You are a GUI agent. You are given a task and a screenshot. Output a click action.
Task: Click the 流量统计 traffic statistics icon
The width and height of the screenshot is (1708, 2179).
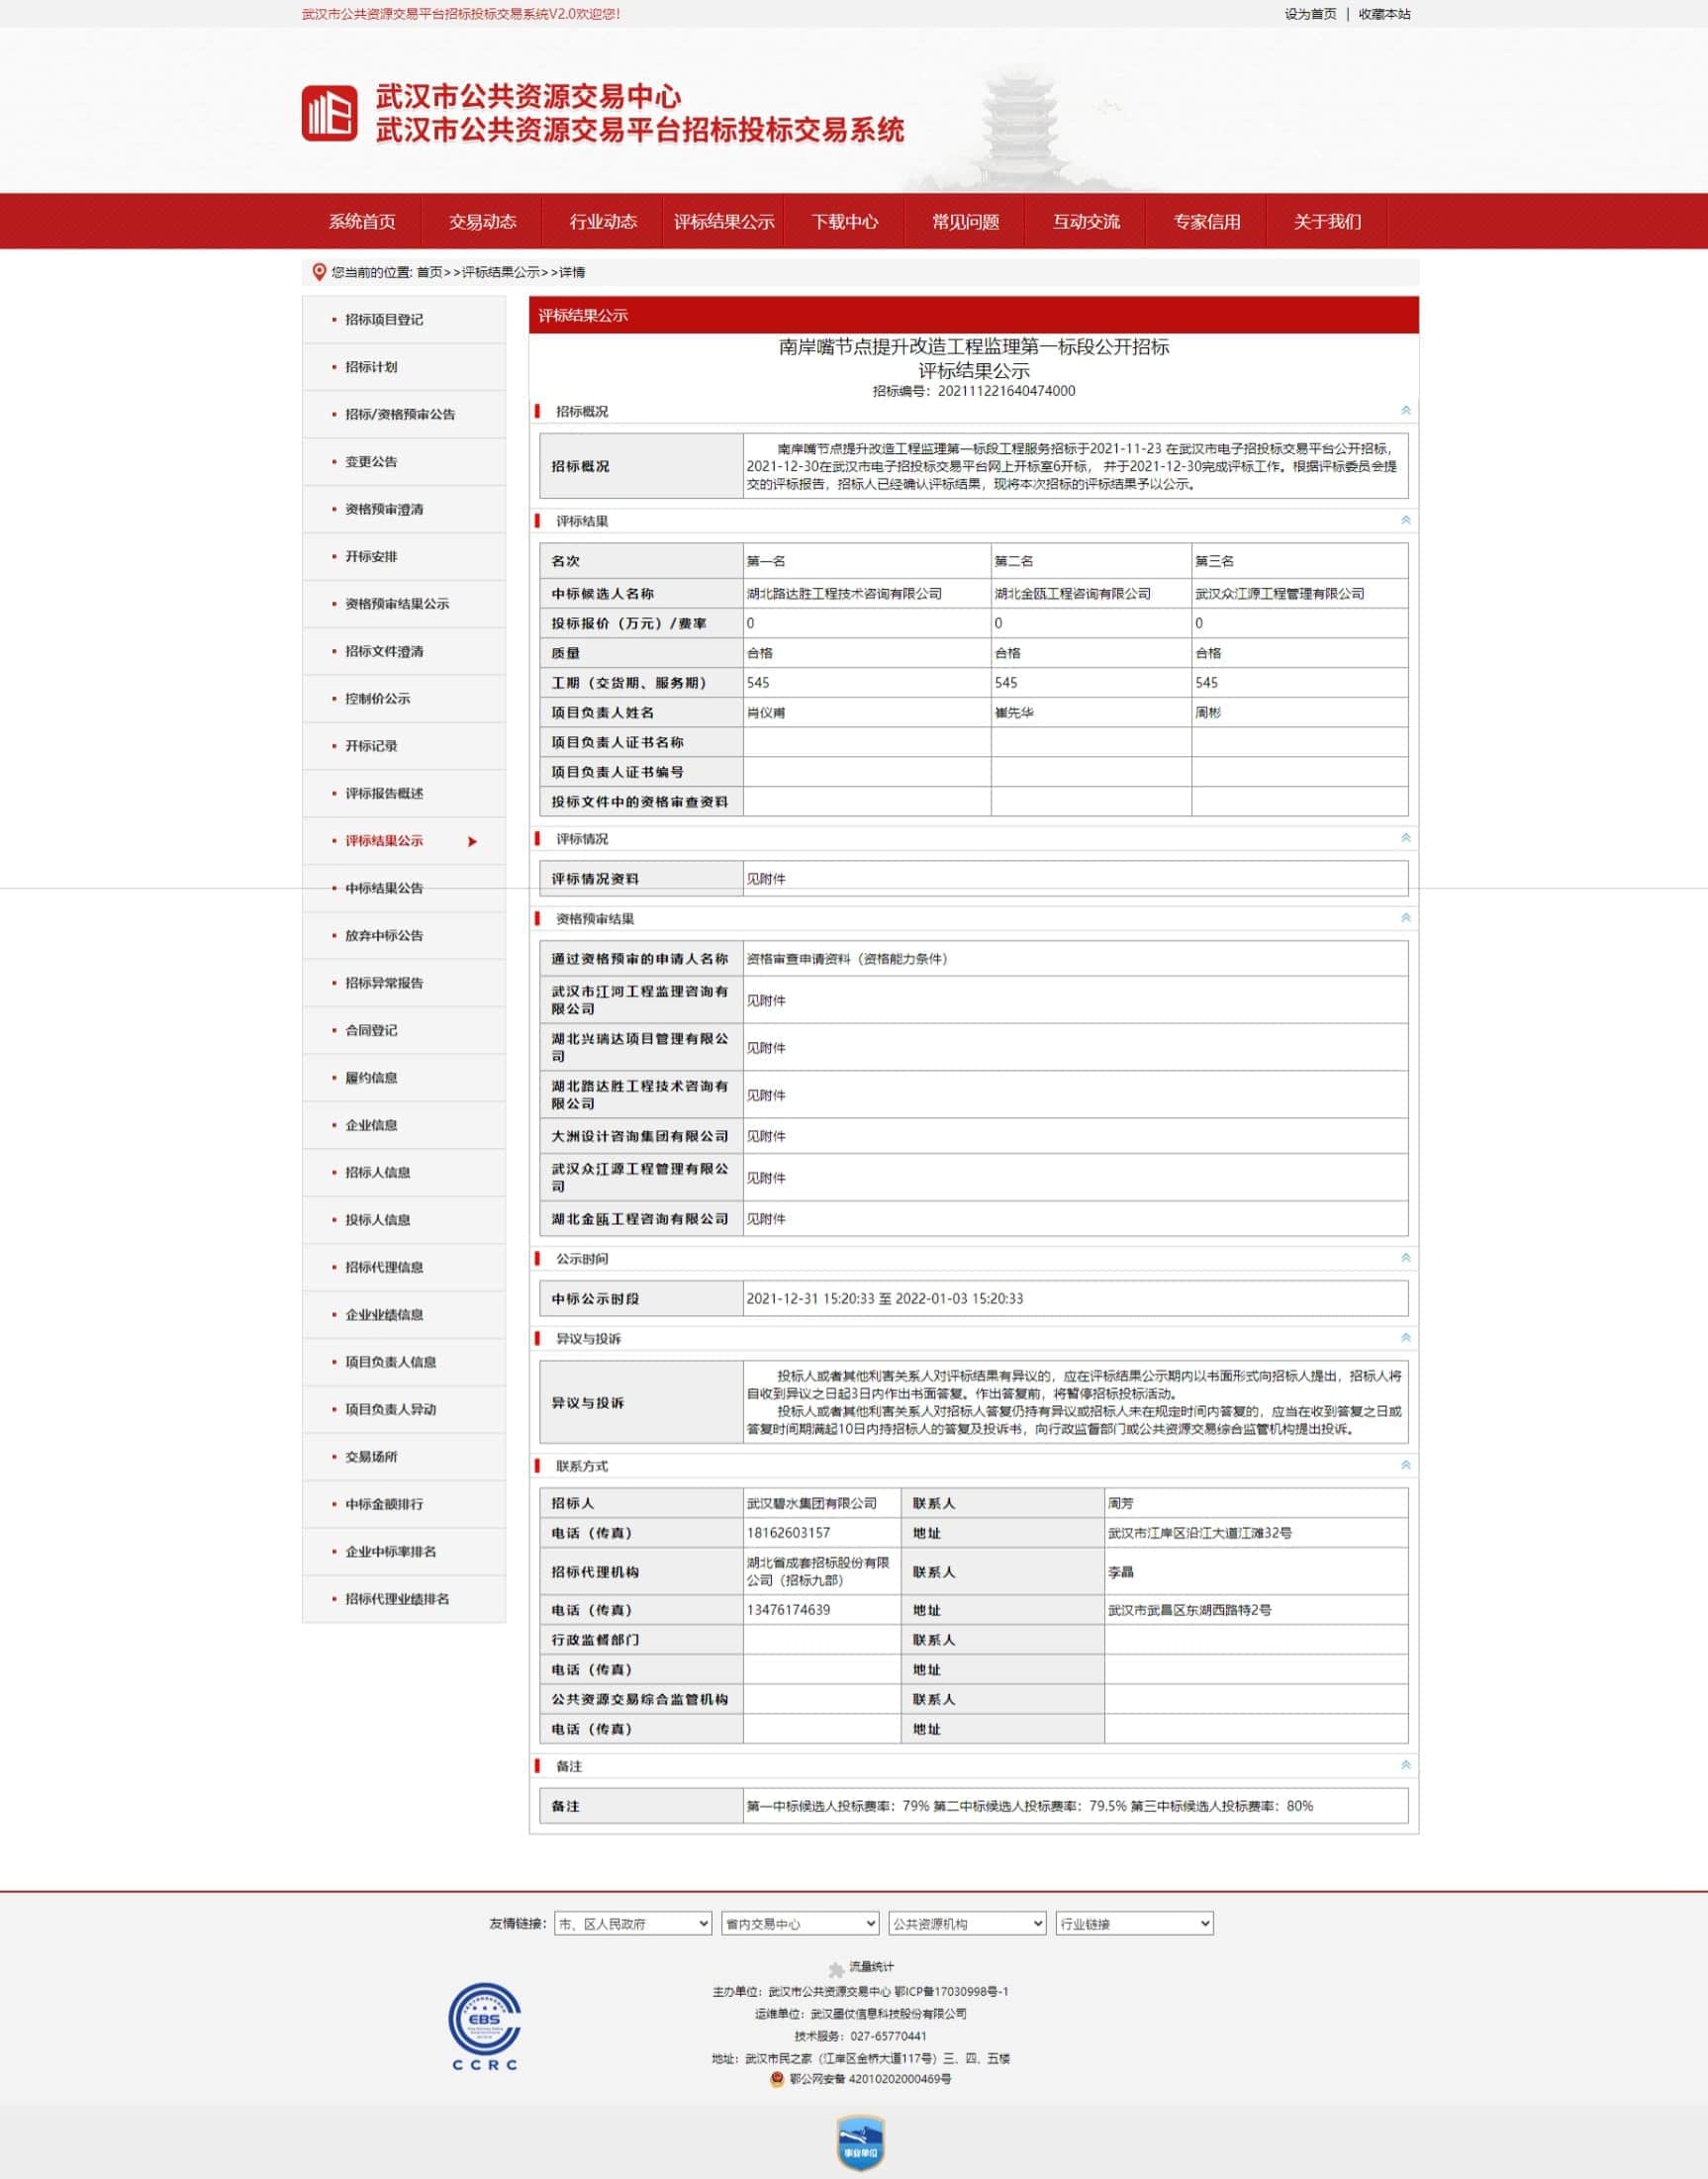tap(837, 1969)
